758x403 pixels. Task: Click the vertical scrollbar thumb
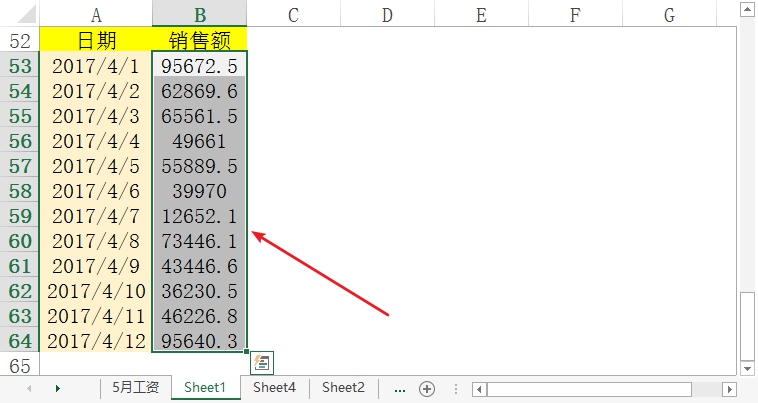point(747,326)
